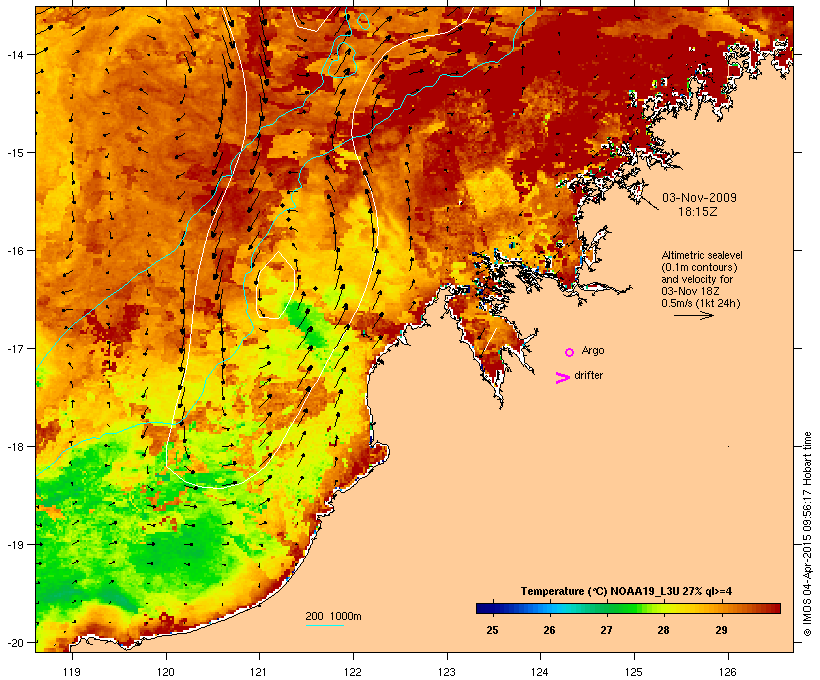Click the magenta Argo circle symbol

[569, 353]
